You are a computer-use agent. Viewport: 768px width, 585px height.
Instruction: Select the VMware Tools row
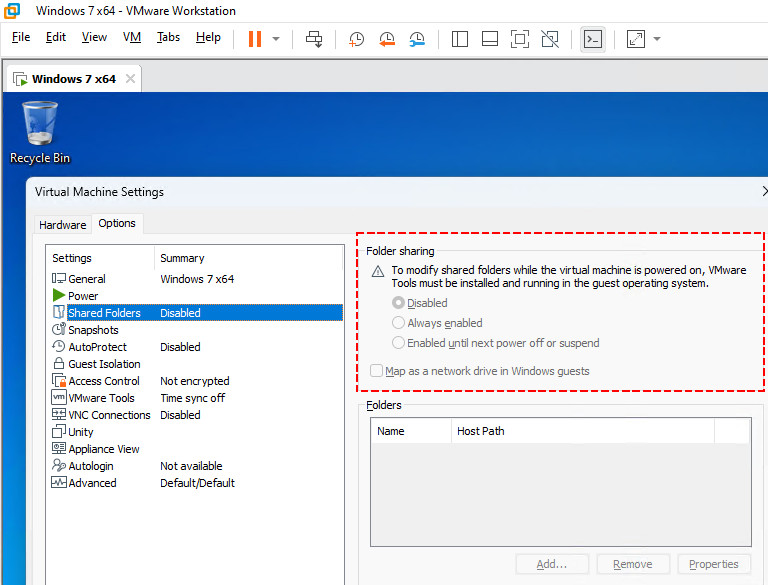tap(196, 398)
